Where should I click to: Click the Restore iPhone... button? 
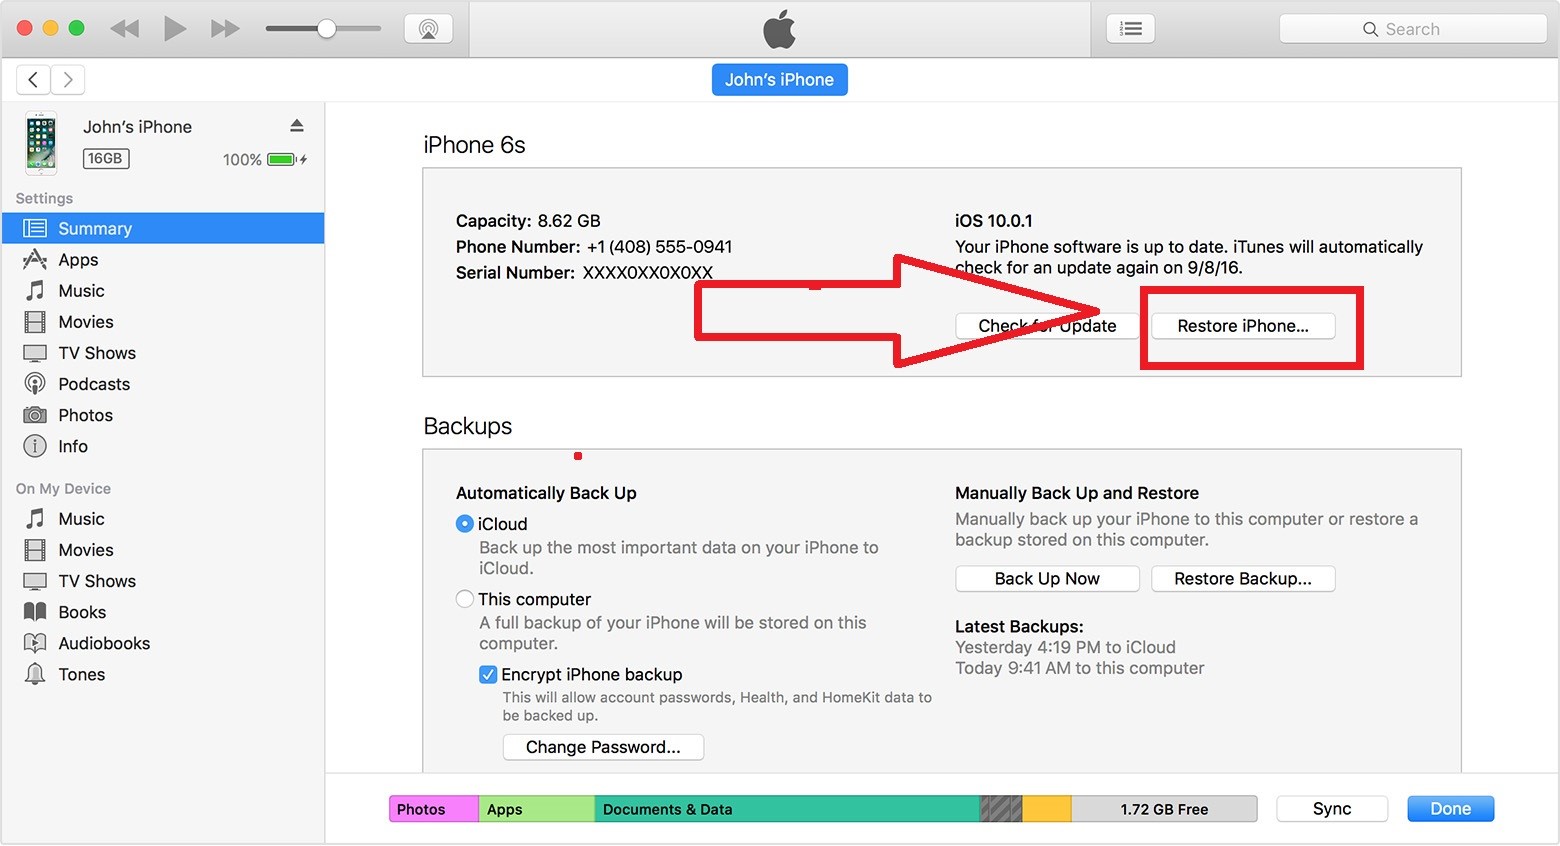click(x=1243, y=326)
